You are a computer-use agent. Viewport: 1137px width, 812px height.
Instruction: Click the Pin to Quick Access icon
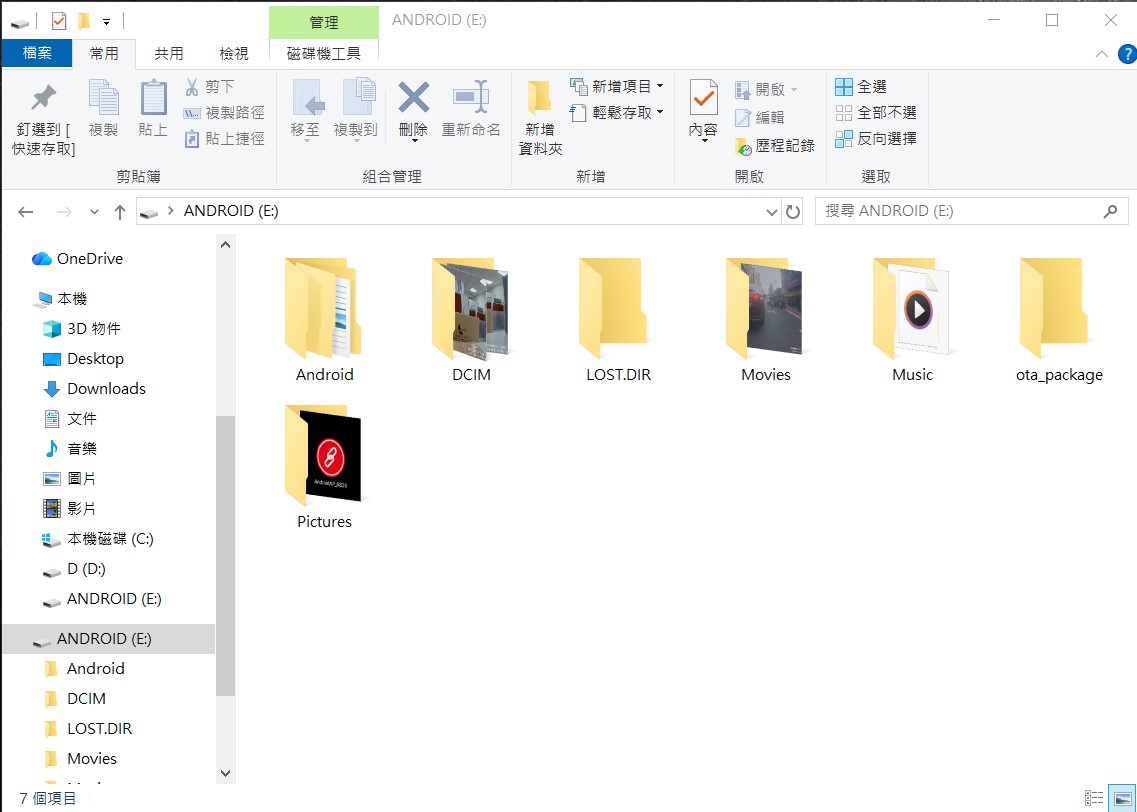click(x=43, y=99)
